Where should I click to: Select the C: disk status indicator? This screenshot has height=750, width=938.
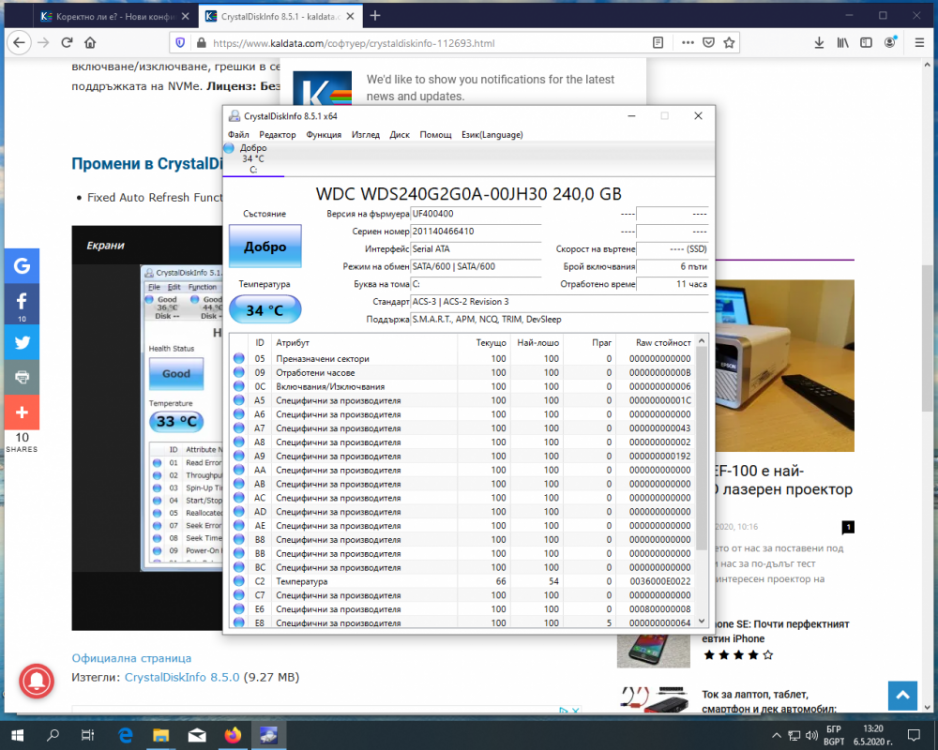click(252, 158)
